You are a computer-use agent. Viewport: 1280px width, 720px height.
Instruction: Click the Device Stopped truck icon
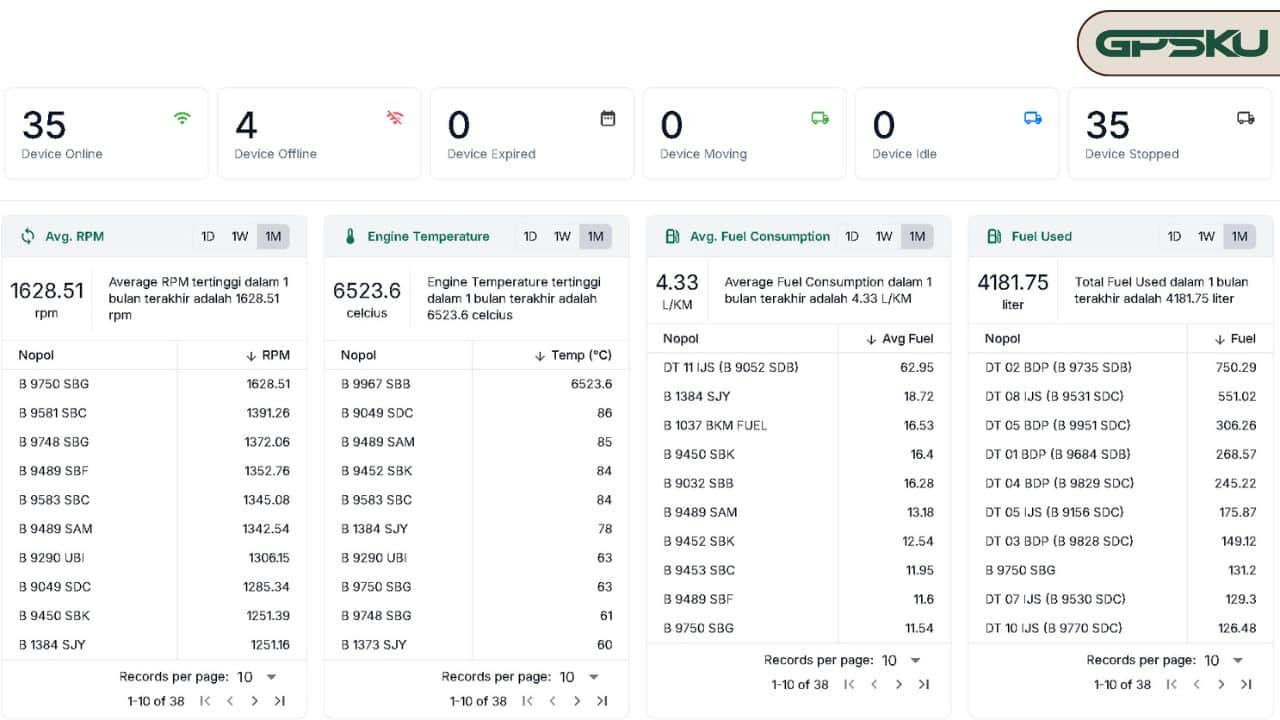1245,118
